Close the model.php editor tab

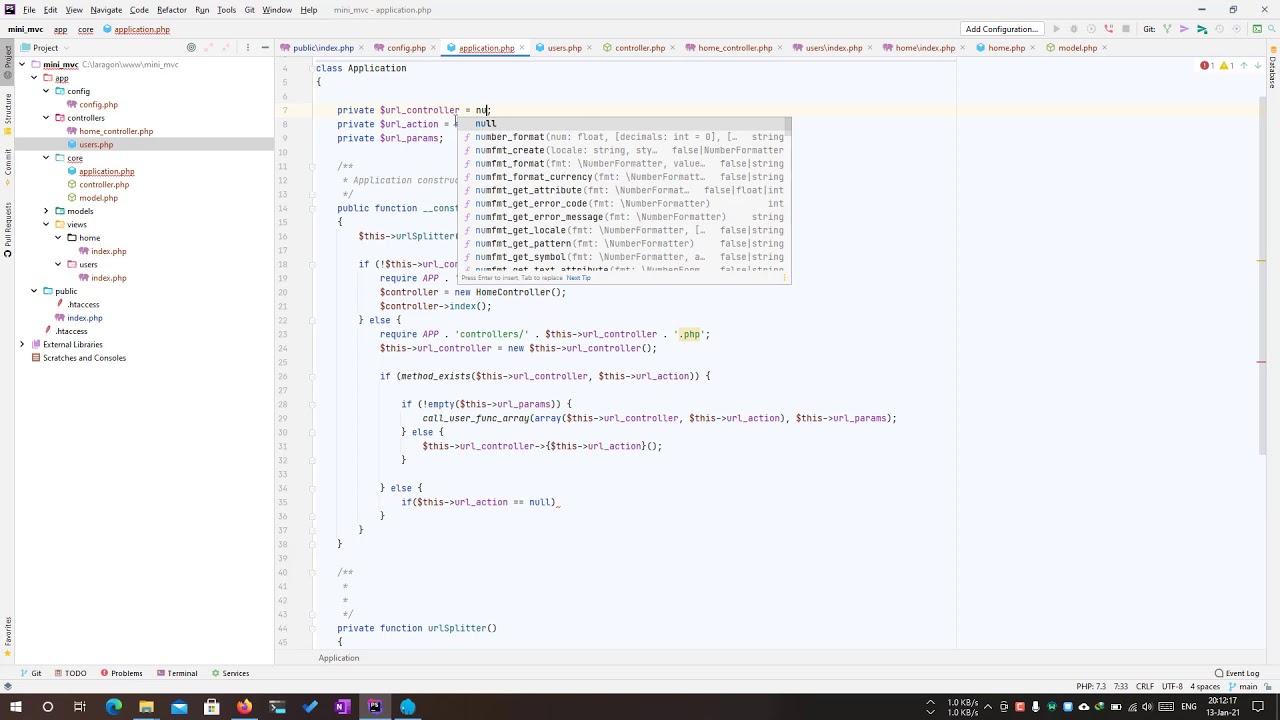click(1105, 48)
